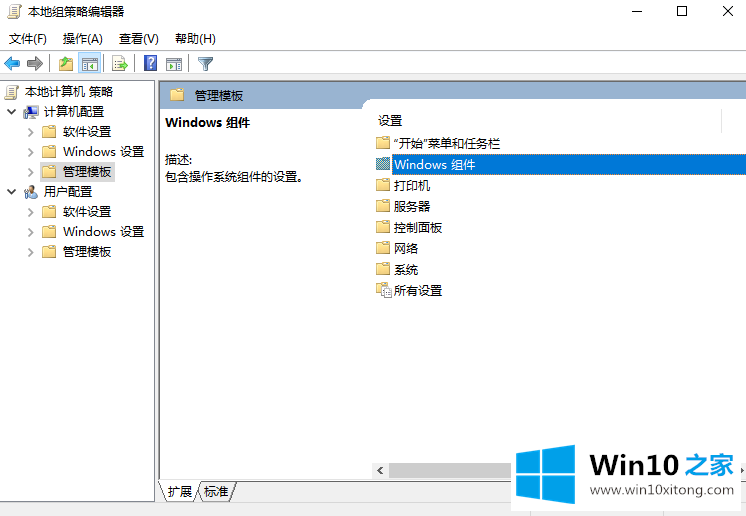Select 管理模板 under 用户配置 in tree
Screen dimensions: 746x516
click(87, 252)
